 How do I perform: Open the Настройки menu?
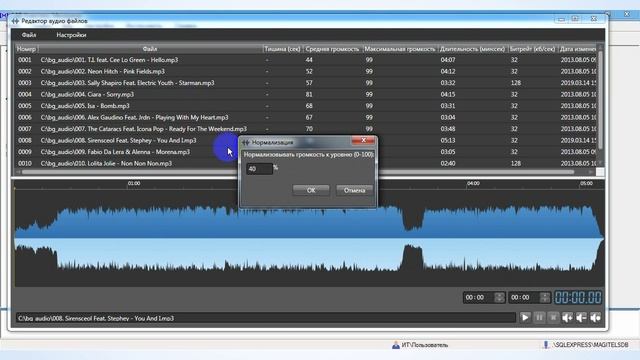click(71, 35)
